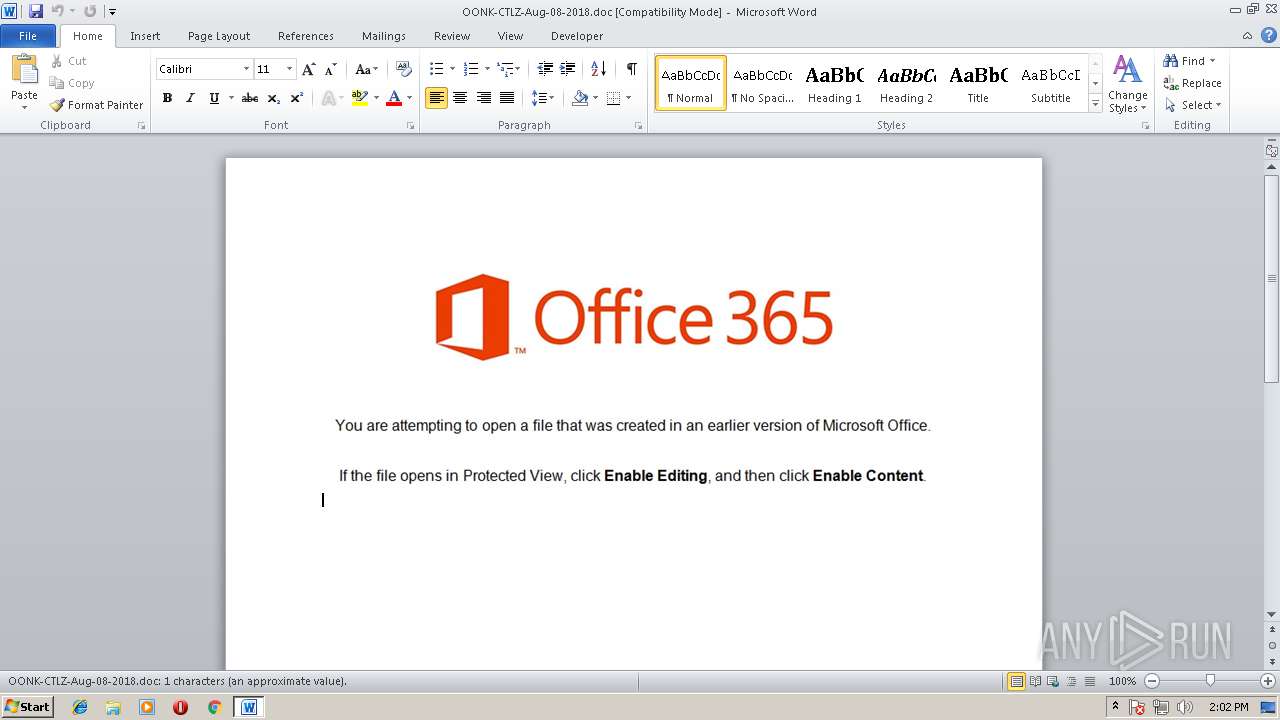Click the Increase Indent icon
Viewport: 1280px width, 720px height.
click(567, 69)
